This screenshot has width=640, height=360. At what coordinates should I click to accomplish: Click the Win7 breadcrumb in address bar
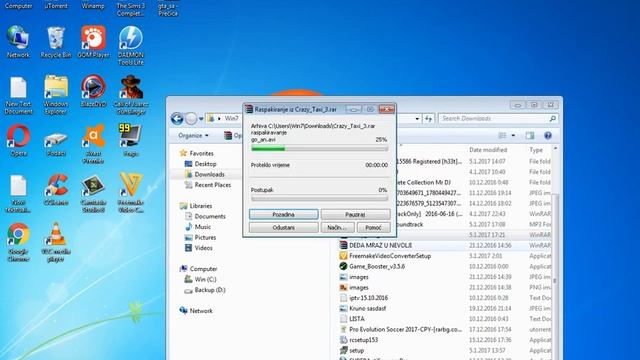point(231,118)
